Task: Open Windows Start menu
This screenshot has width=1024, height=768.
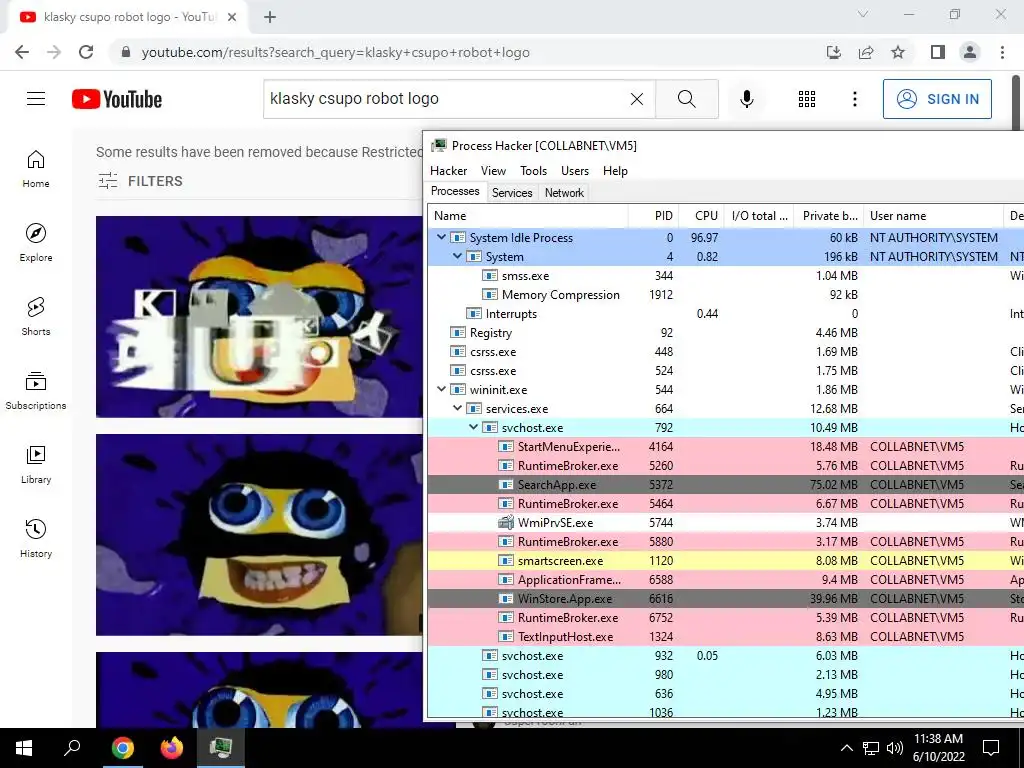Action: pyautogui.click(x=24, y=748)
